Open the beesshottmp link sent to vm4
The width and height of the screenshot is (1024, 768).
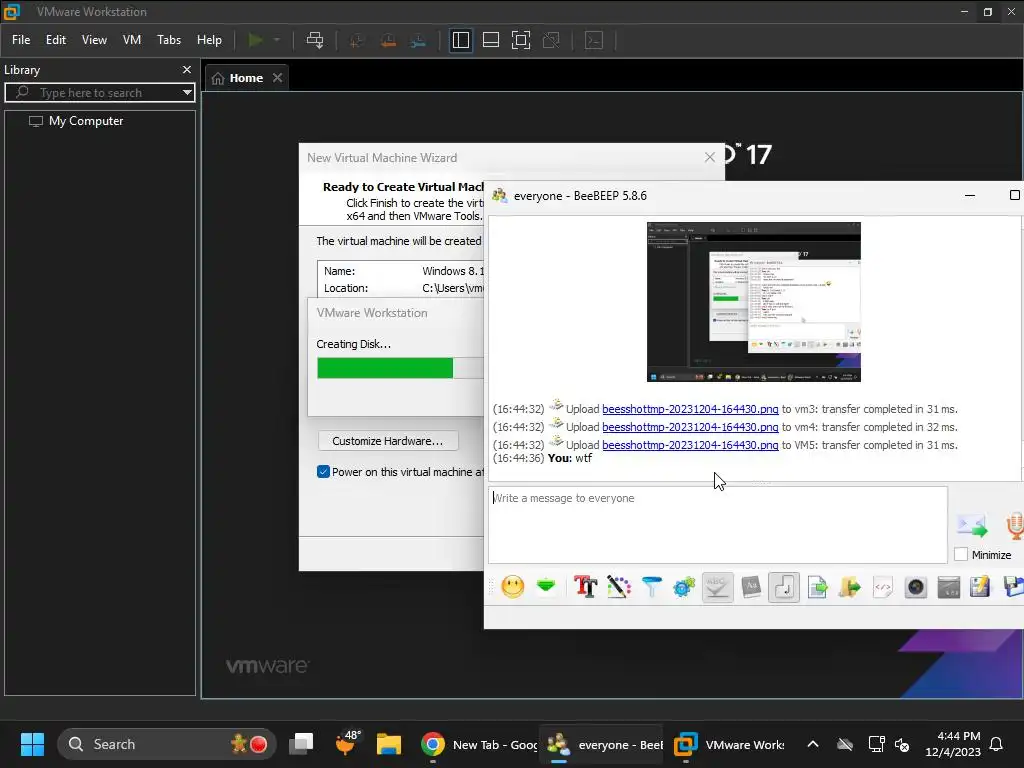pyautogui.click(x=690, y=427)
